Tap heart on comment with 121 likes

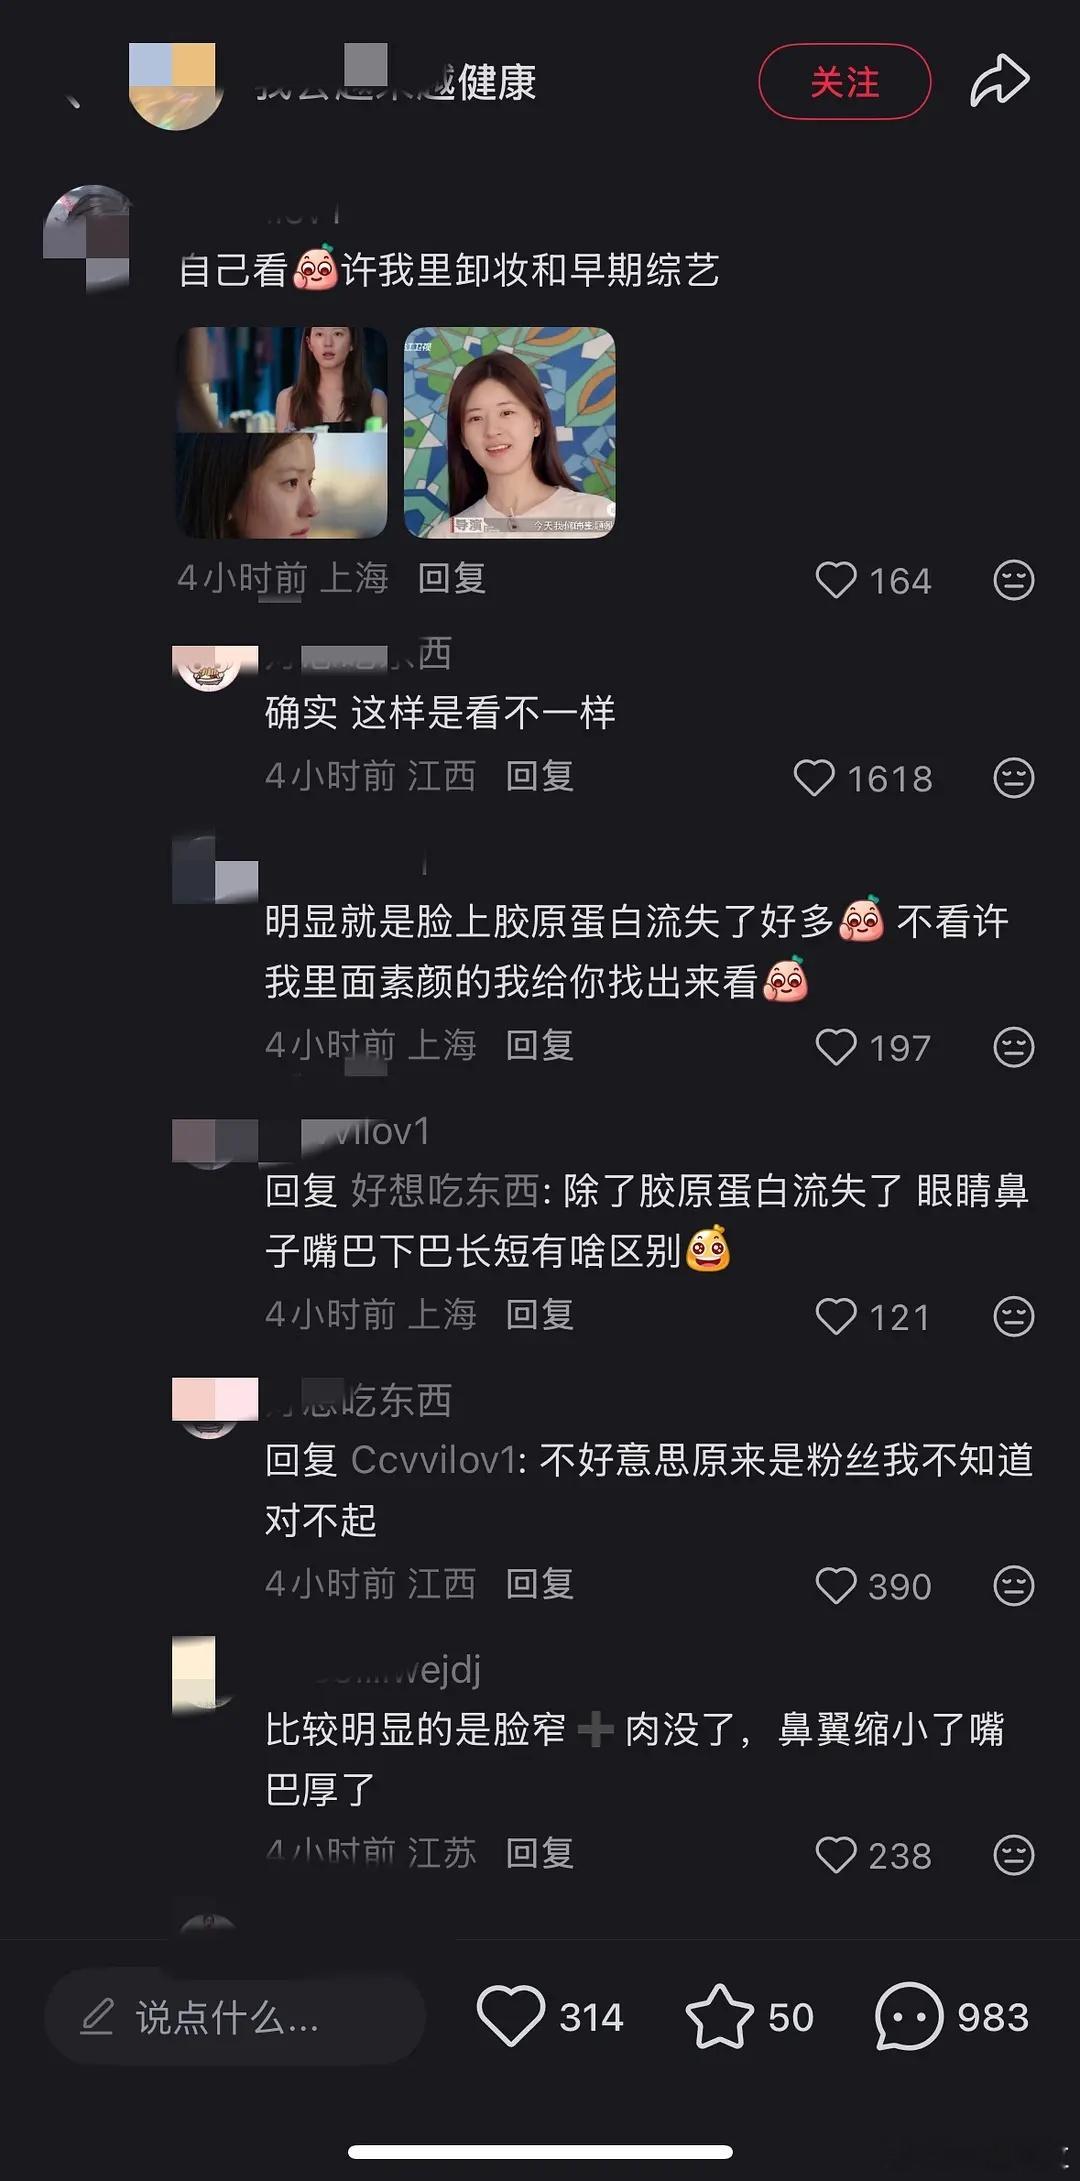(x=836, y=1316)
